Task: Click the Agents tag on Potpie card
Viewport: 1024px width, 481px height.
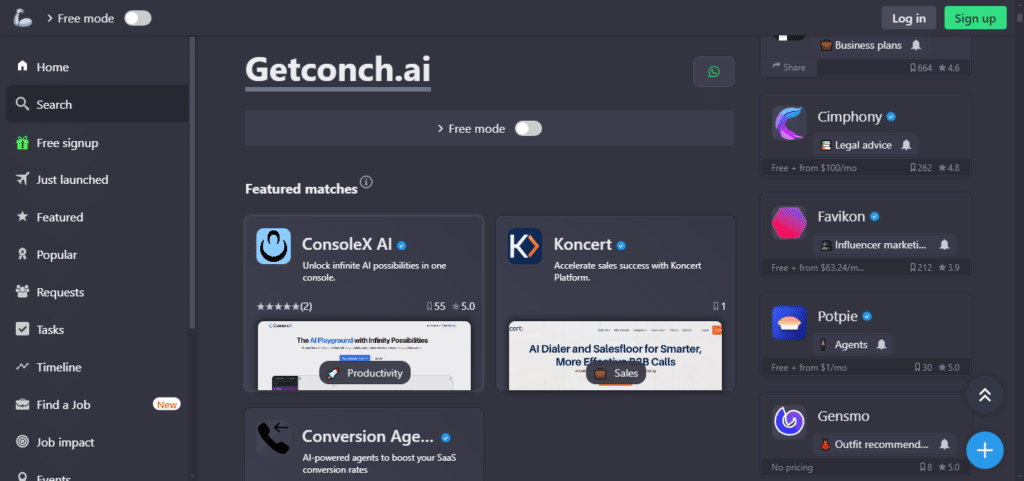Action: click(843, 344)
